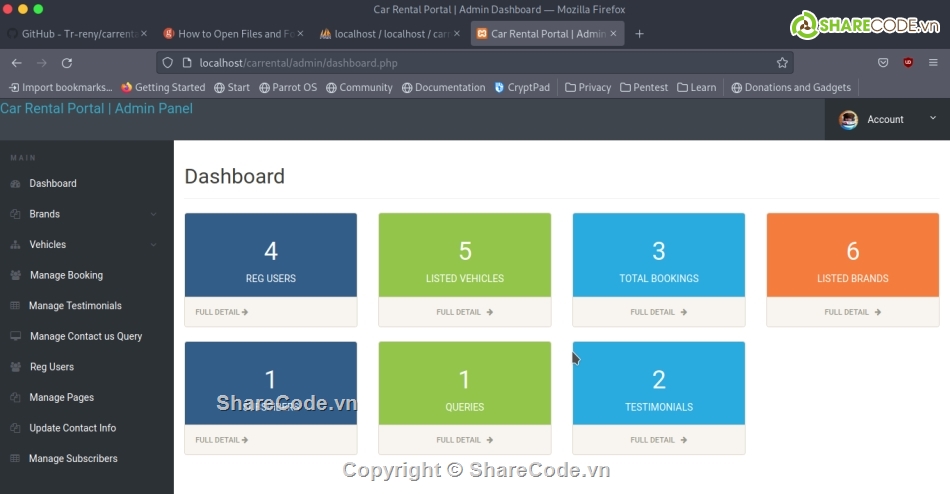Click the Manage Booking users icon
This screenshot has height=494, width=950.
15,275
